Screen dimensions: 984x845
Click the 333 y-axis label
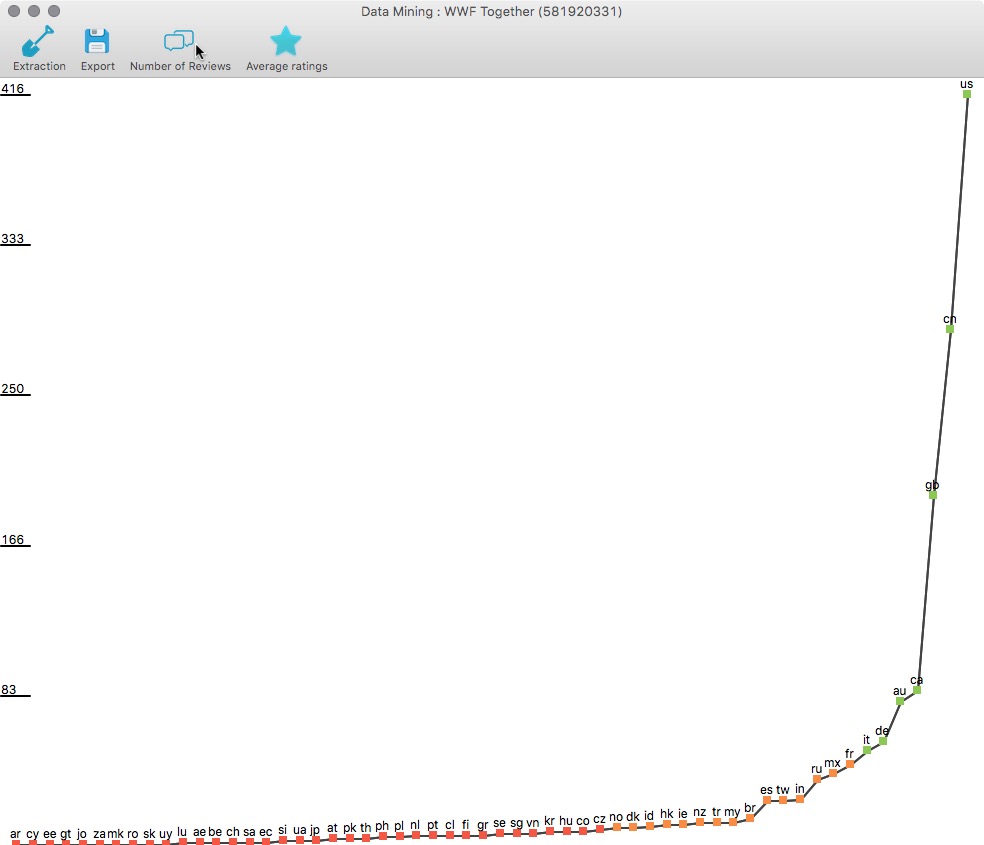click(x=13, y=238)
